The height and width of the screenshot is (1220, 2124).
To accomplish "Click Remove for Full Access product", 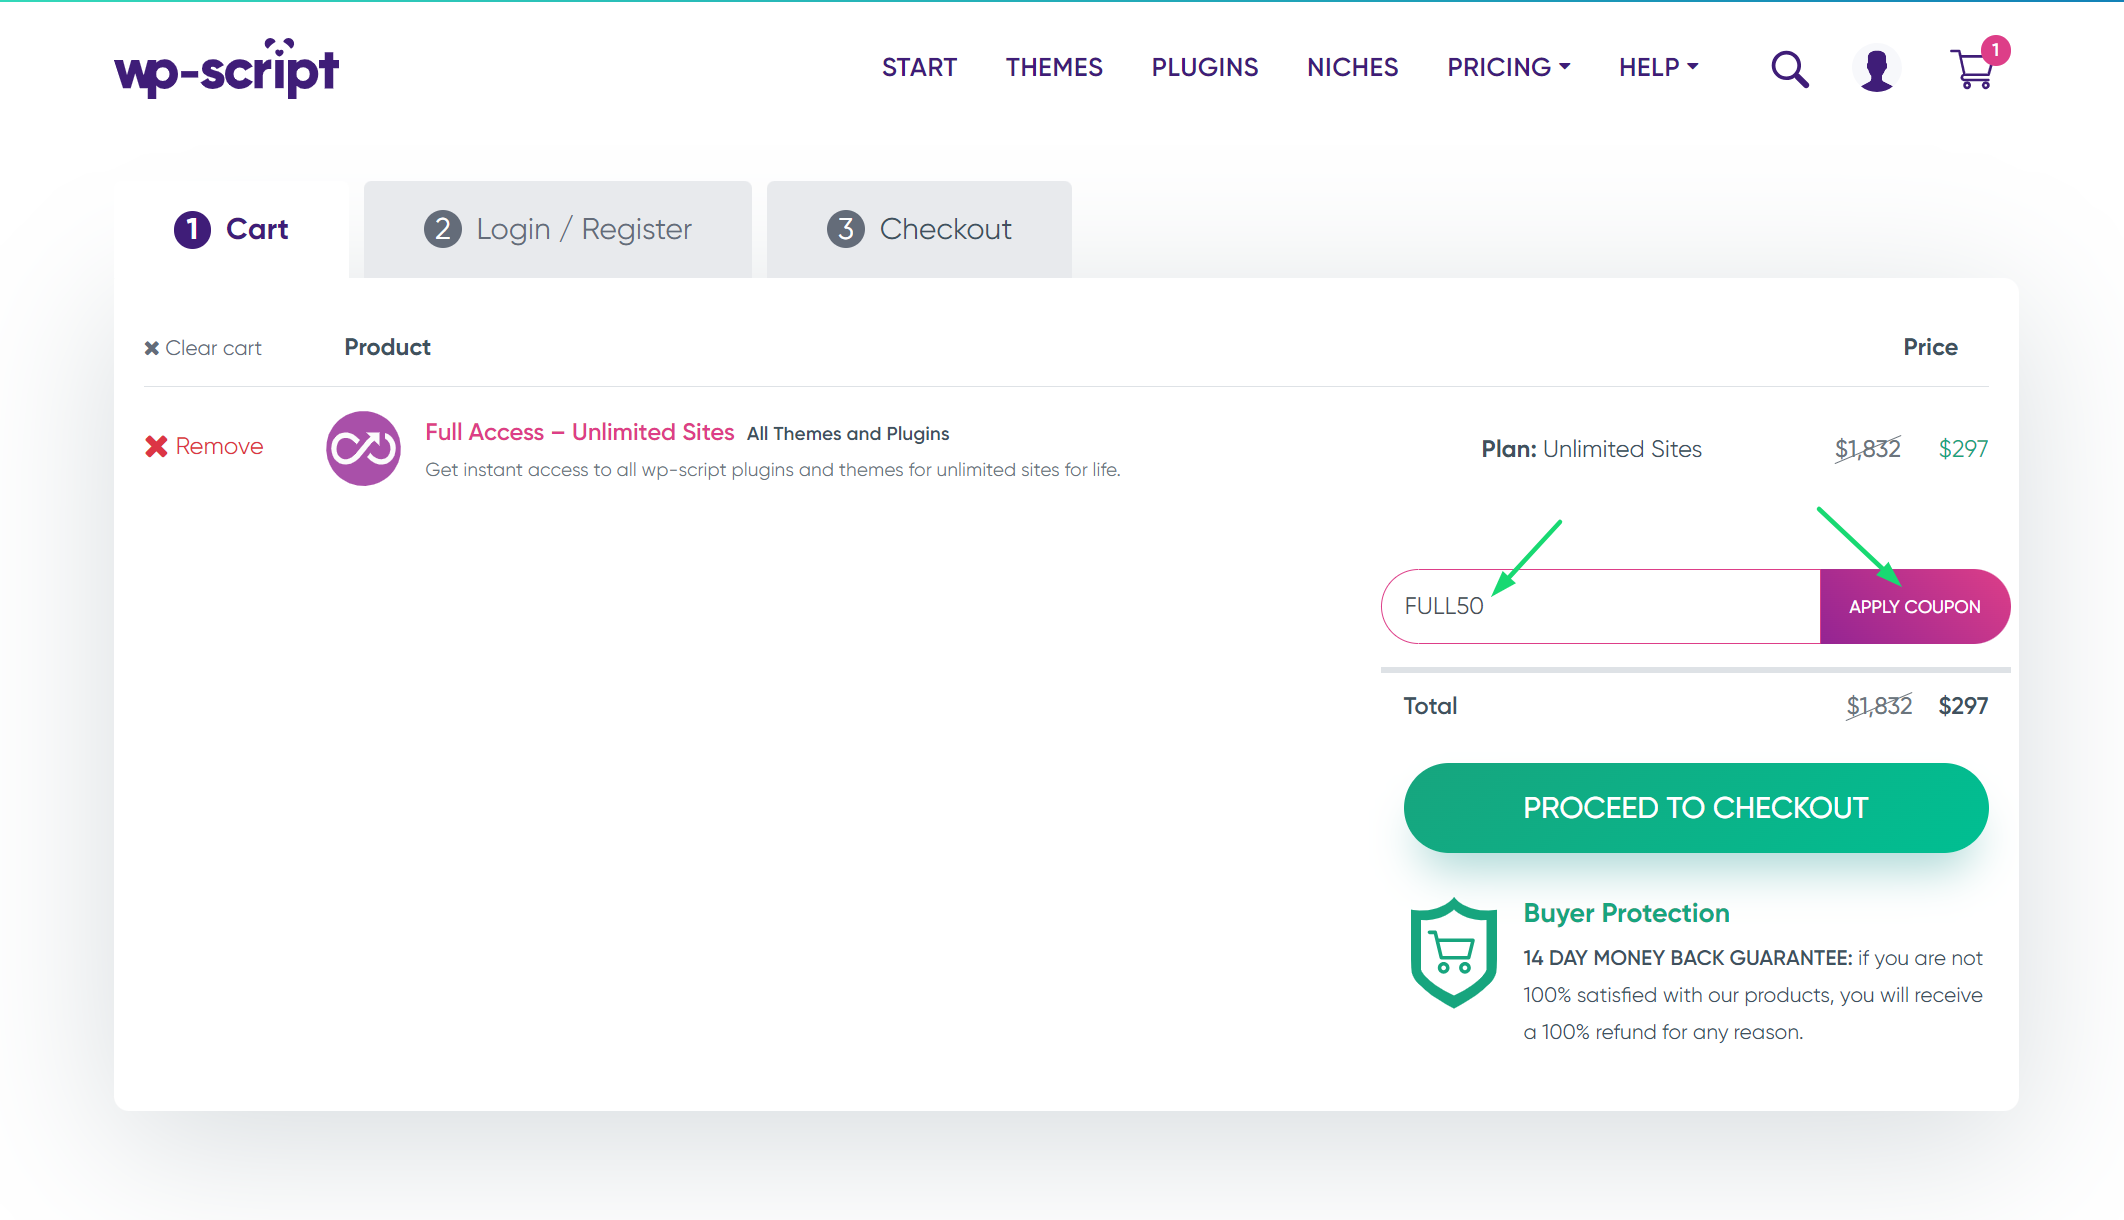I will tap(204, 446).
